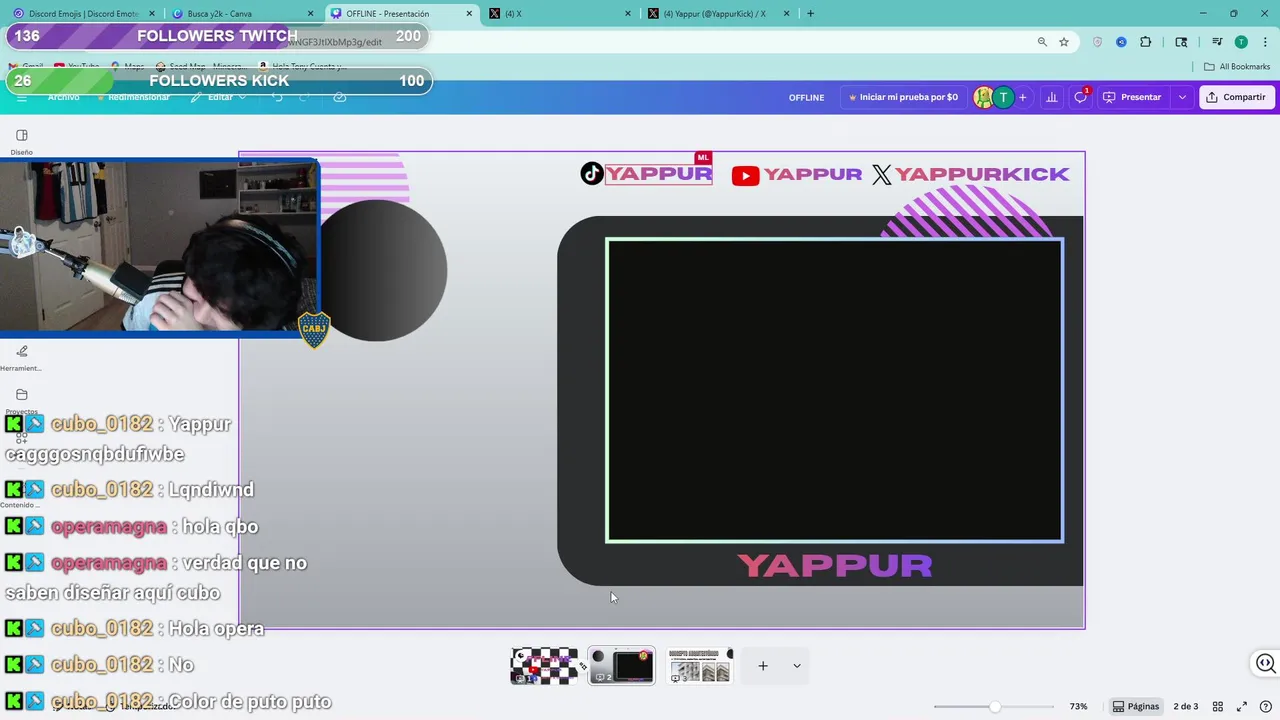Open the Diseño panel in sidebar
The height and width of the screenshot is (720, 1280).
[x=22, y=141]
